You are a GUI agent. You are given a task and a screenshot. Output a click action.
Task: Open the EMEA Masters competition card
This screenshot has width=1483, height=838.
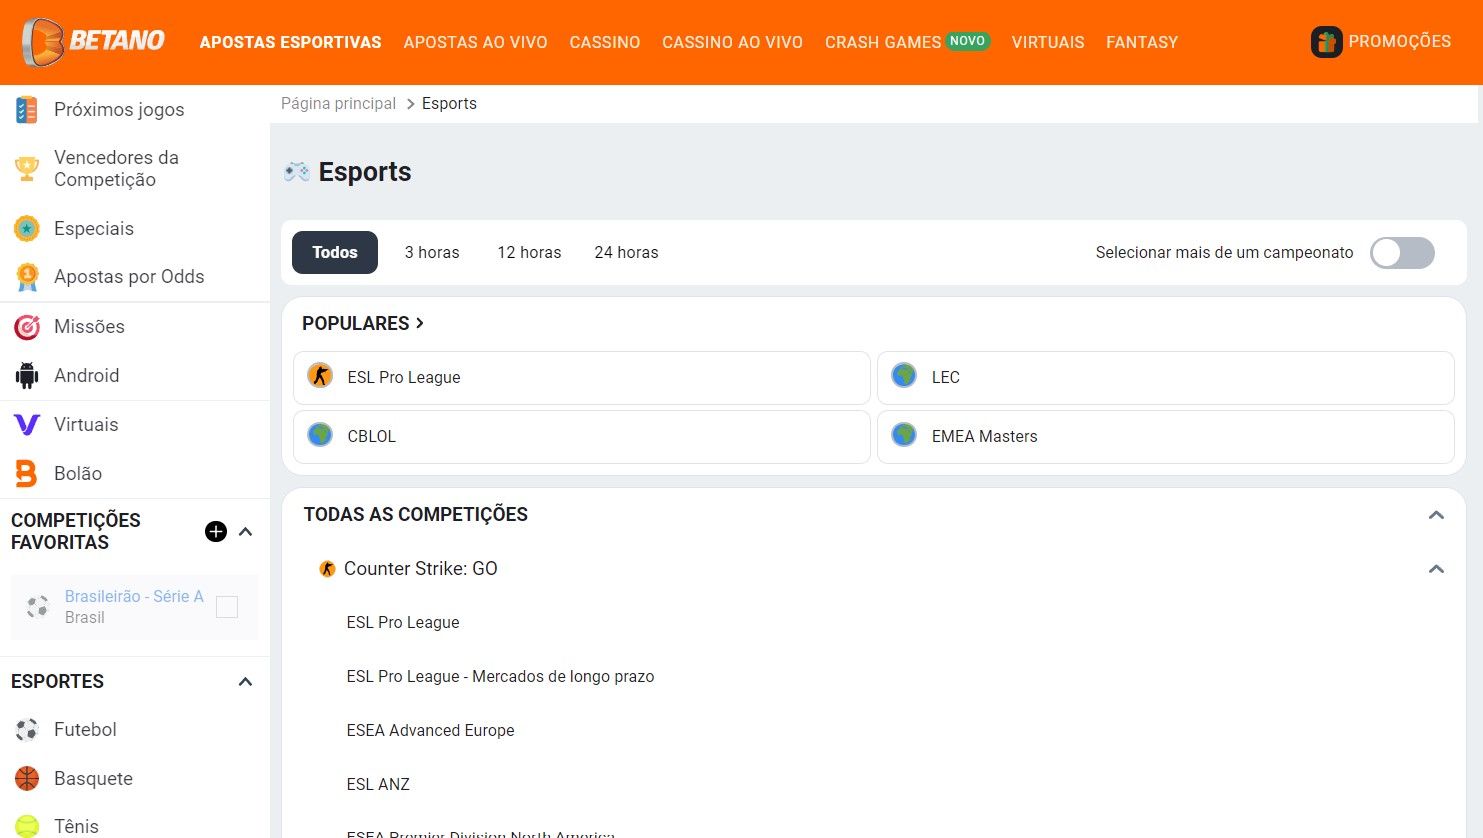point(1166,436)
